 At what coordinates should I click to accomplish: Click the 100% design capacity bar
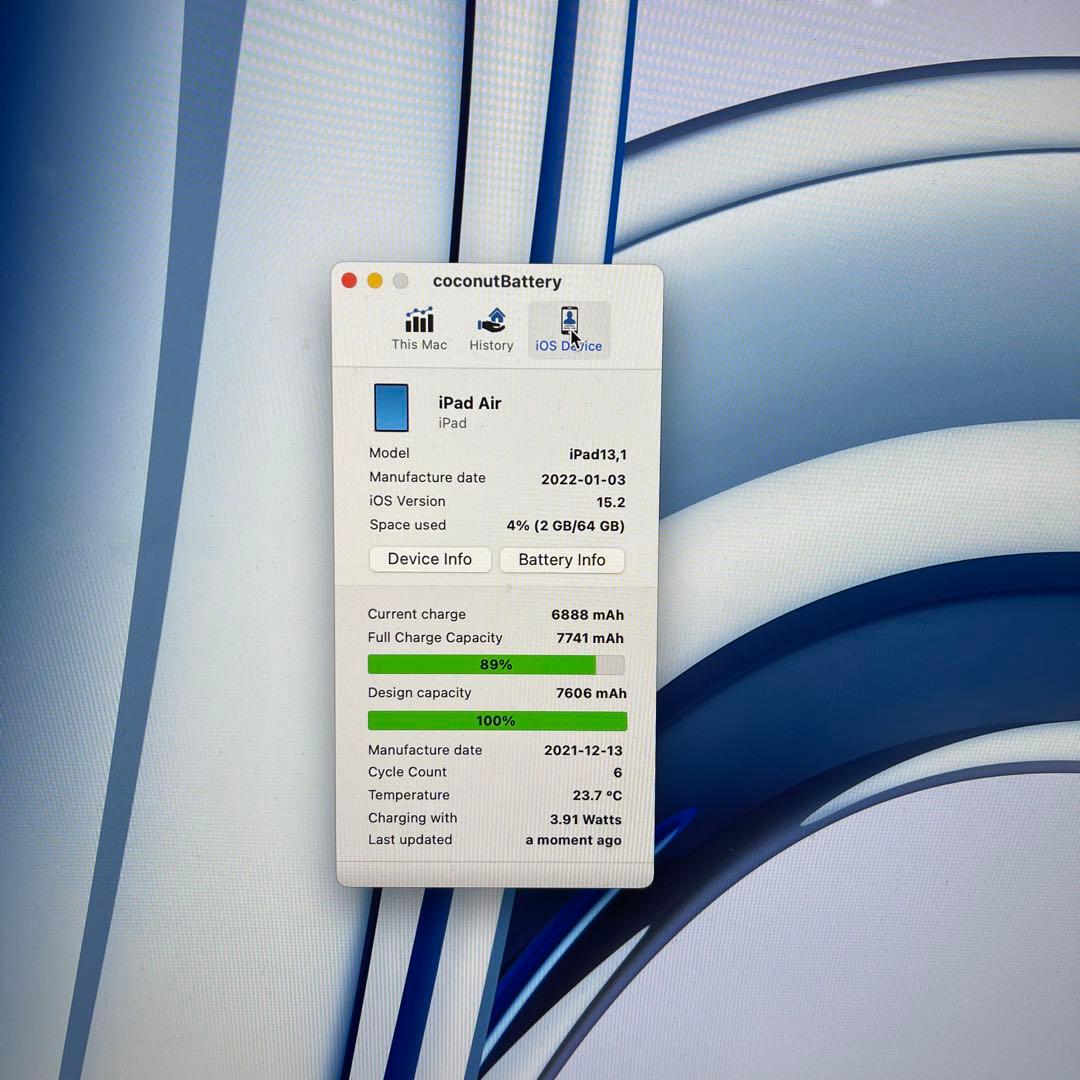(497, 721)
